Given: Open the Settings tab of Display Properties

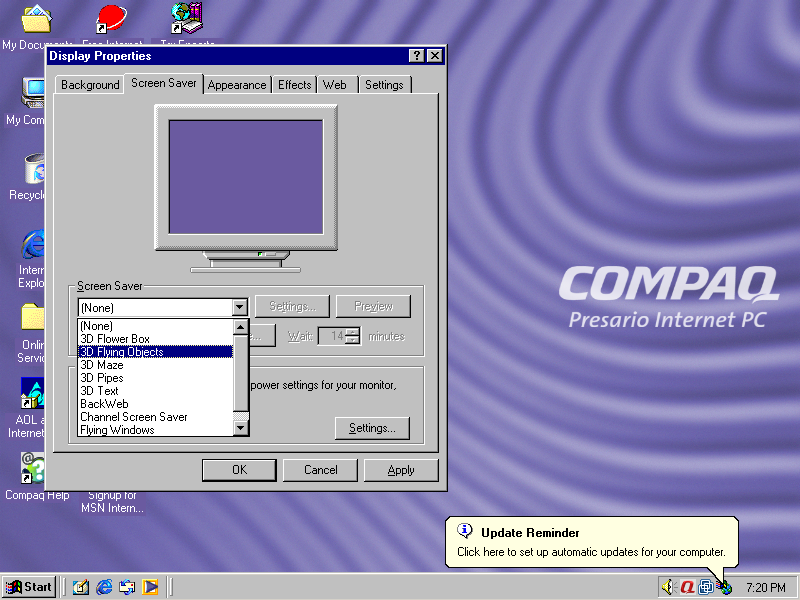Looking at the screenshot, I should 384,85.
